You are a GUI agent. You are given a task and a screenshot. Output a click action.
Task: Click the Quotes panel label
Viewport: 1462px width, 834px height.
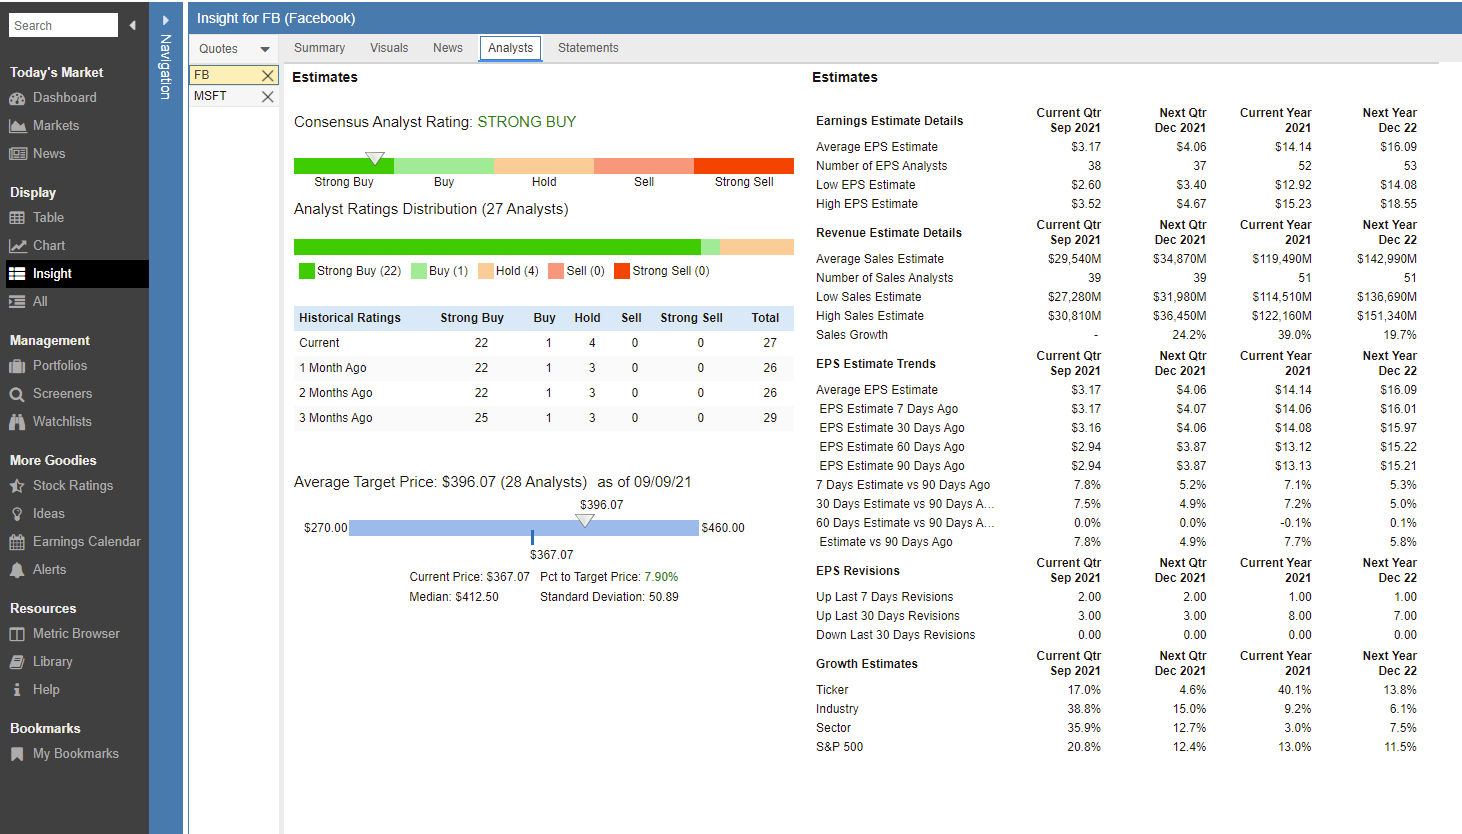pyautogui.click(x=218, y=49)
